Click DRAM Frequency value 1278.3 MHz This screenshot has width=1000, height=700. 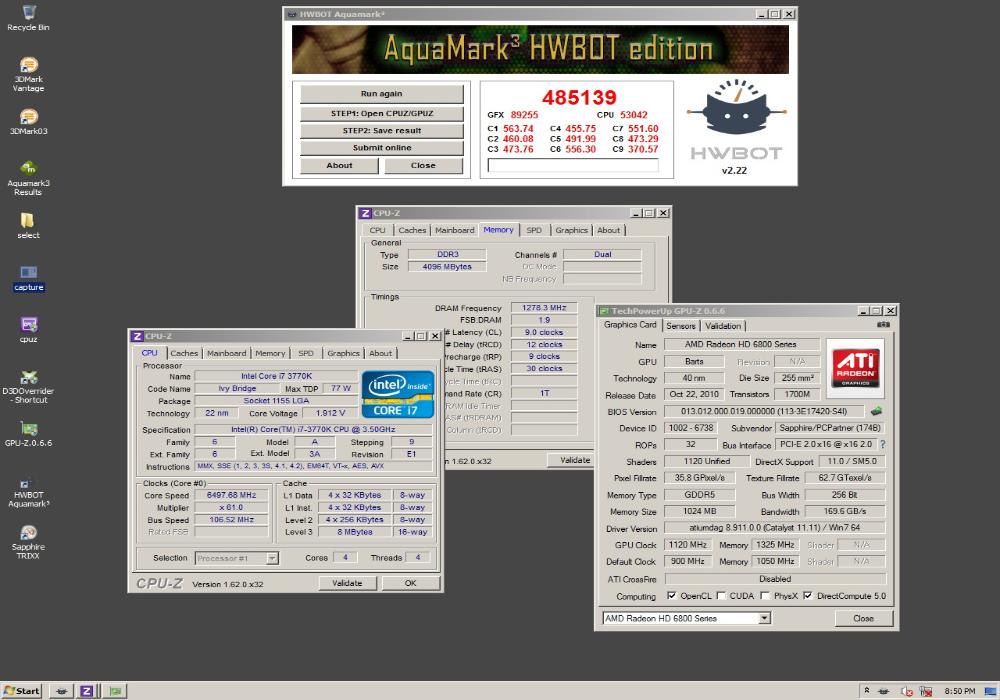pos(544,307)
